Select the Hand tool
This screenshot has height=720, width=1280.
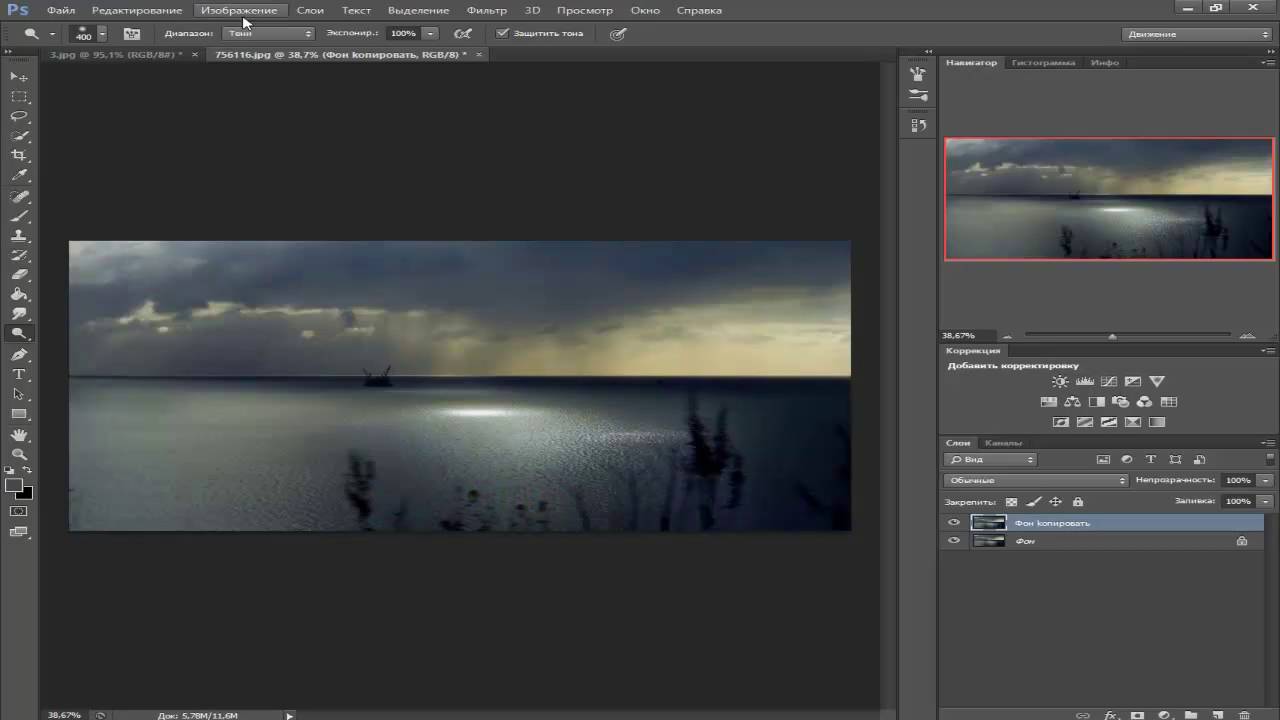point(19,434)
